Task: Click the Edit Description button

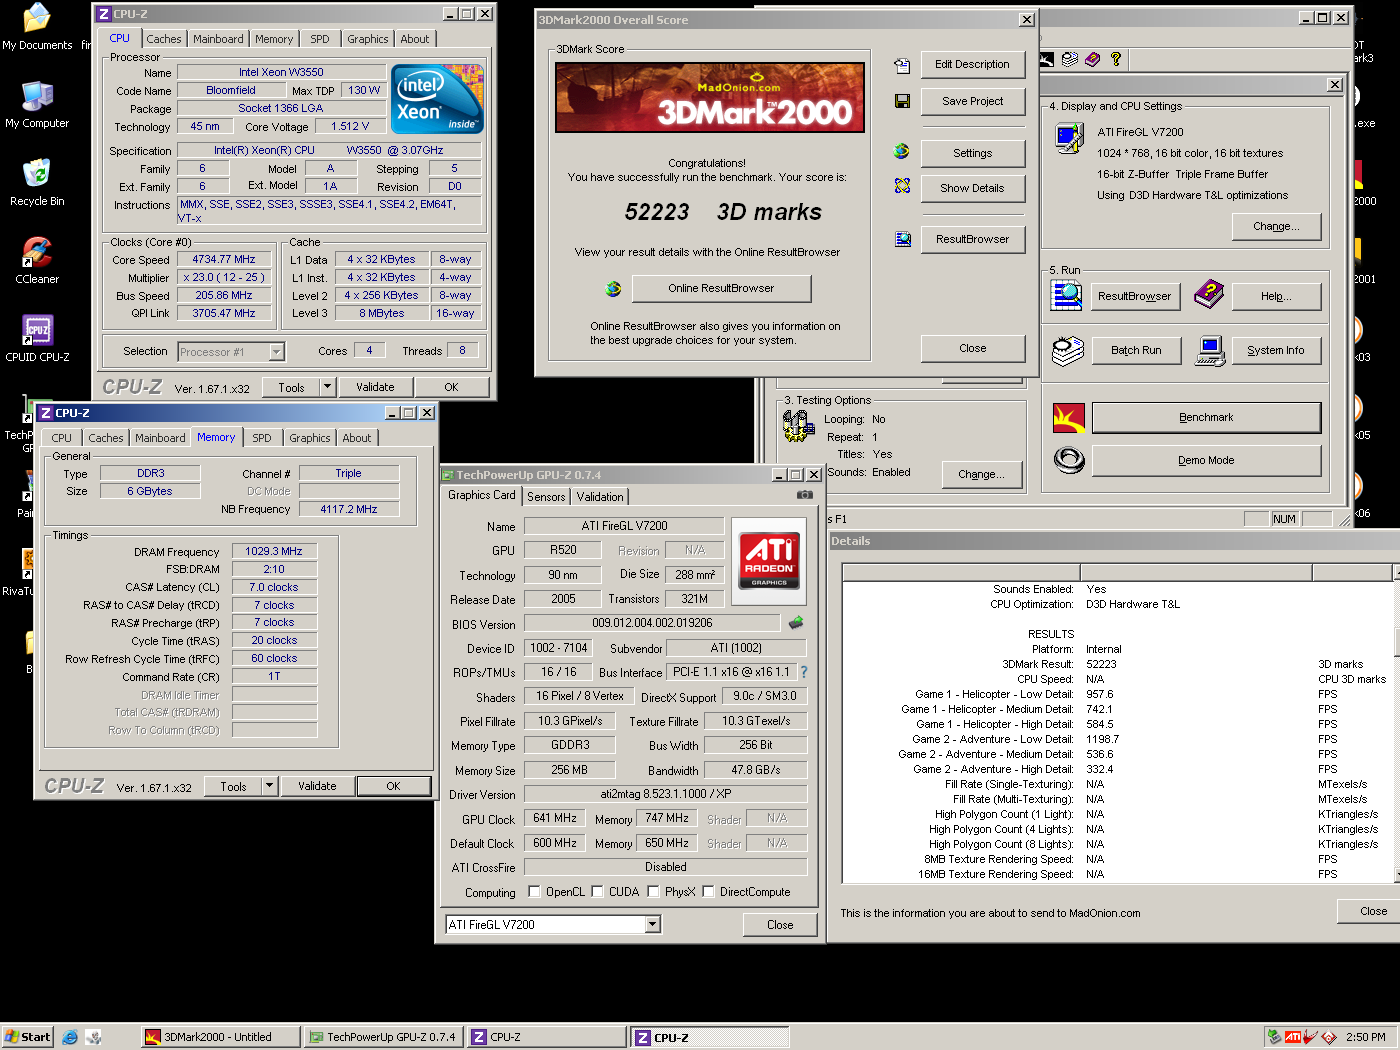Action: click(973, 65)
